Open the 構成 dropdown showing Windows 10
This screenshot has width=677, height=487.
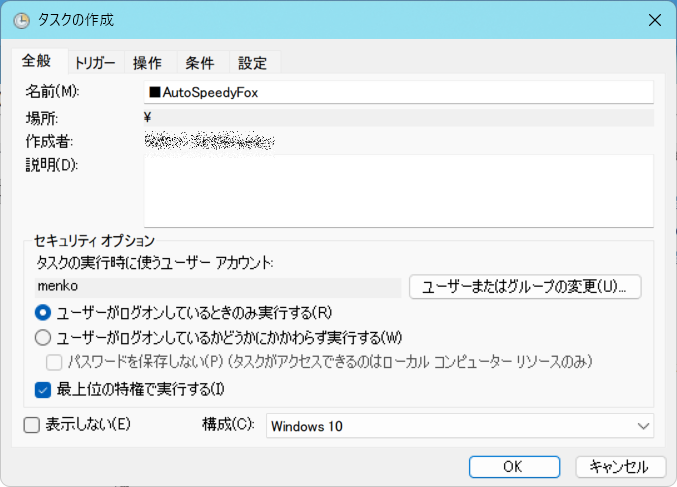point(460,426)
